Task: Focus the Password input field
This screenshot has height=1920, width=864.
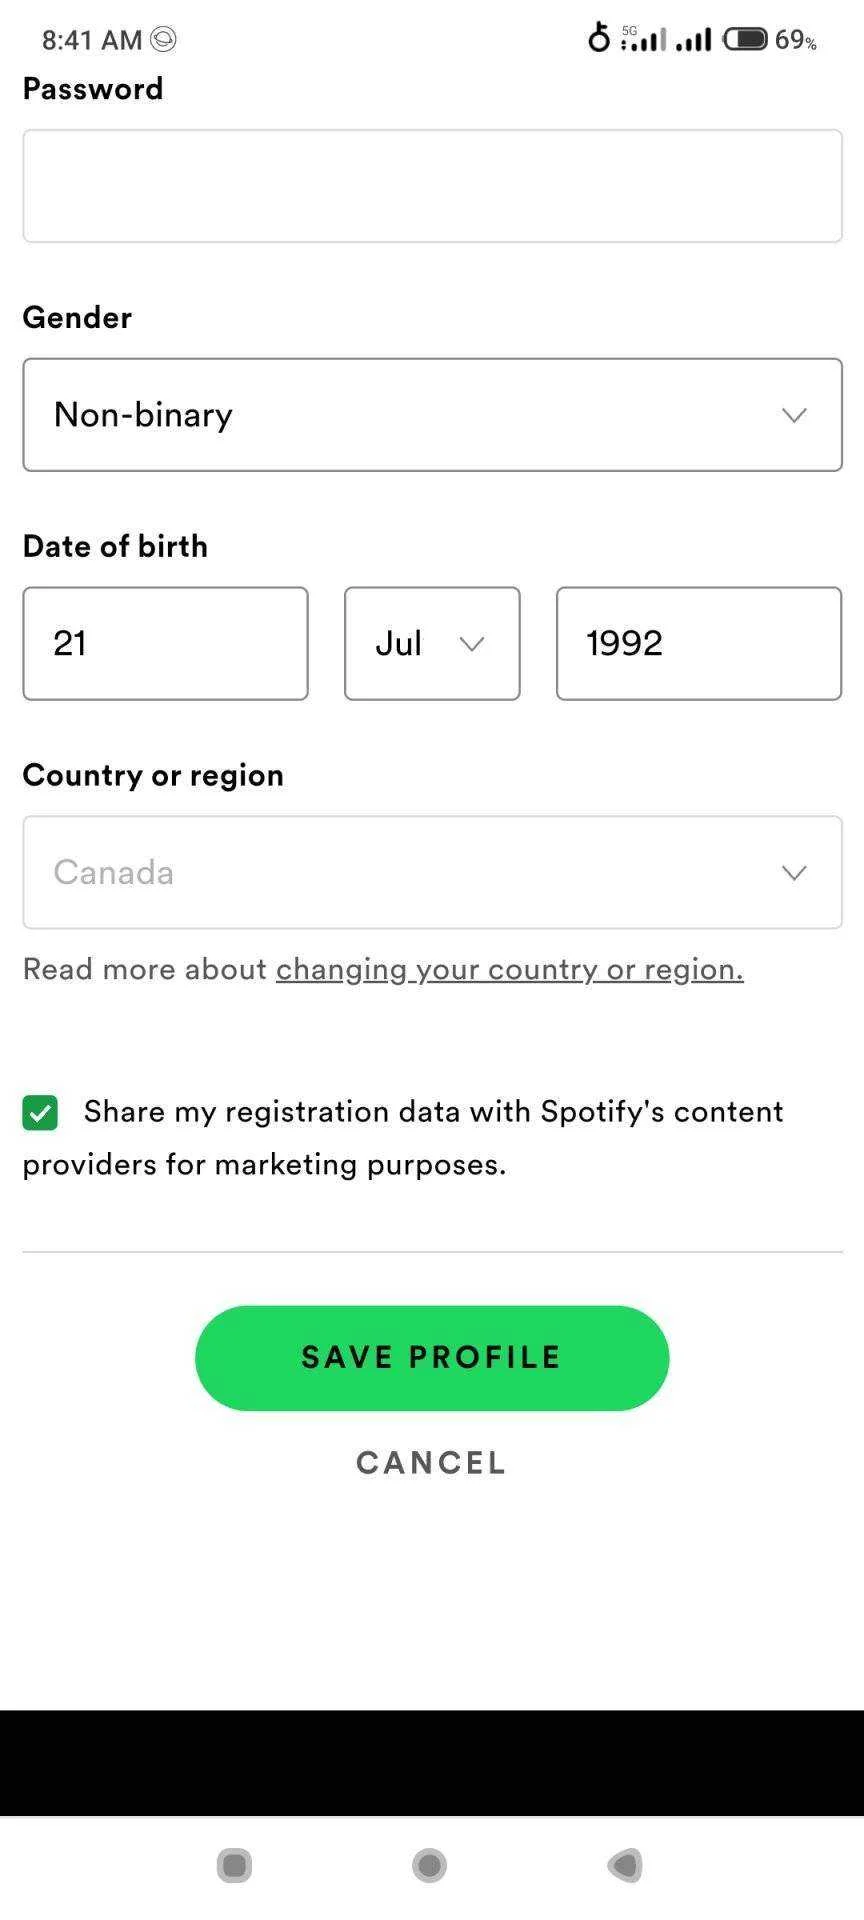Action: [432, 186]
